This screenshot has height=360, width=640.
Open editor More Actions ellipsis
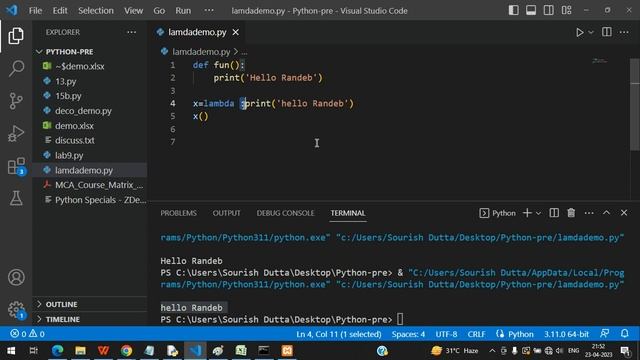624,32
